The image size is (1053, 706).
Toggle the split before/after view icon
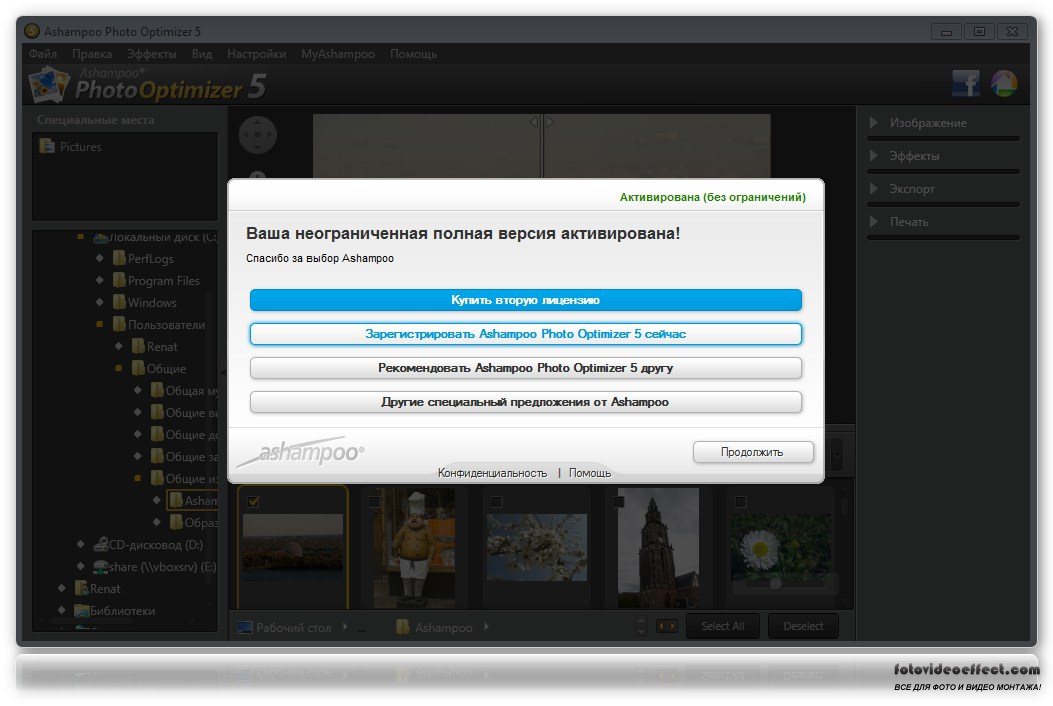pos(666,626)
